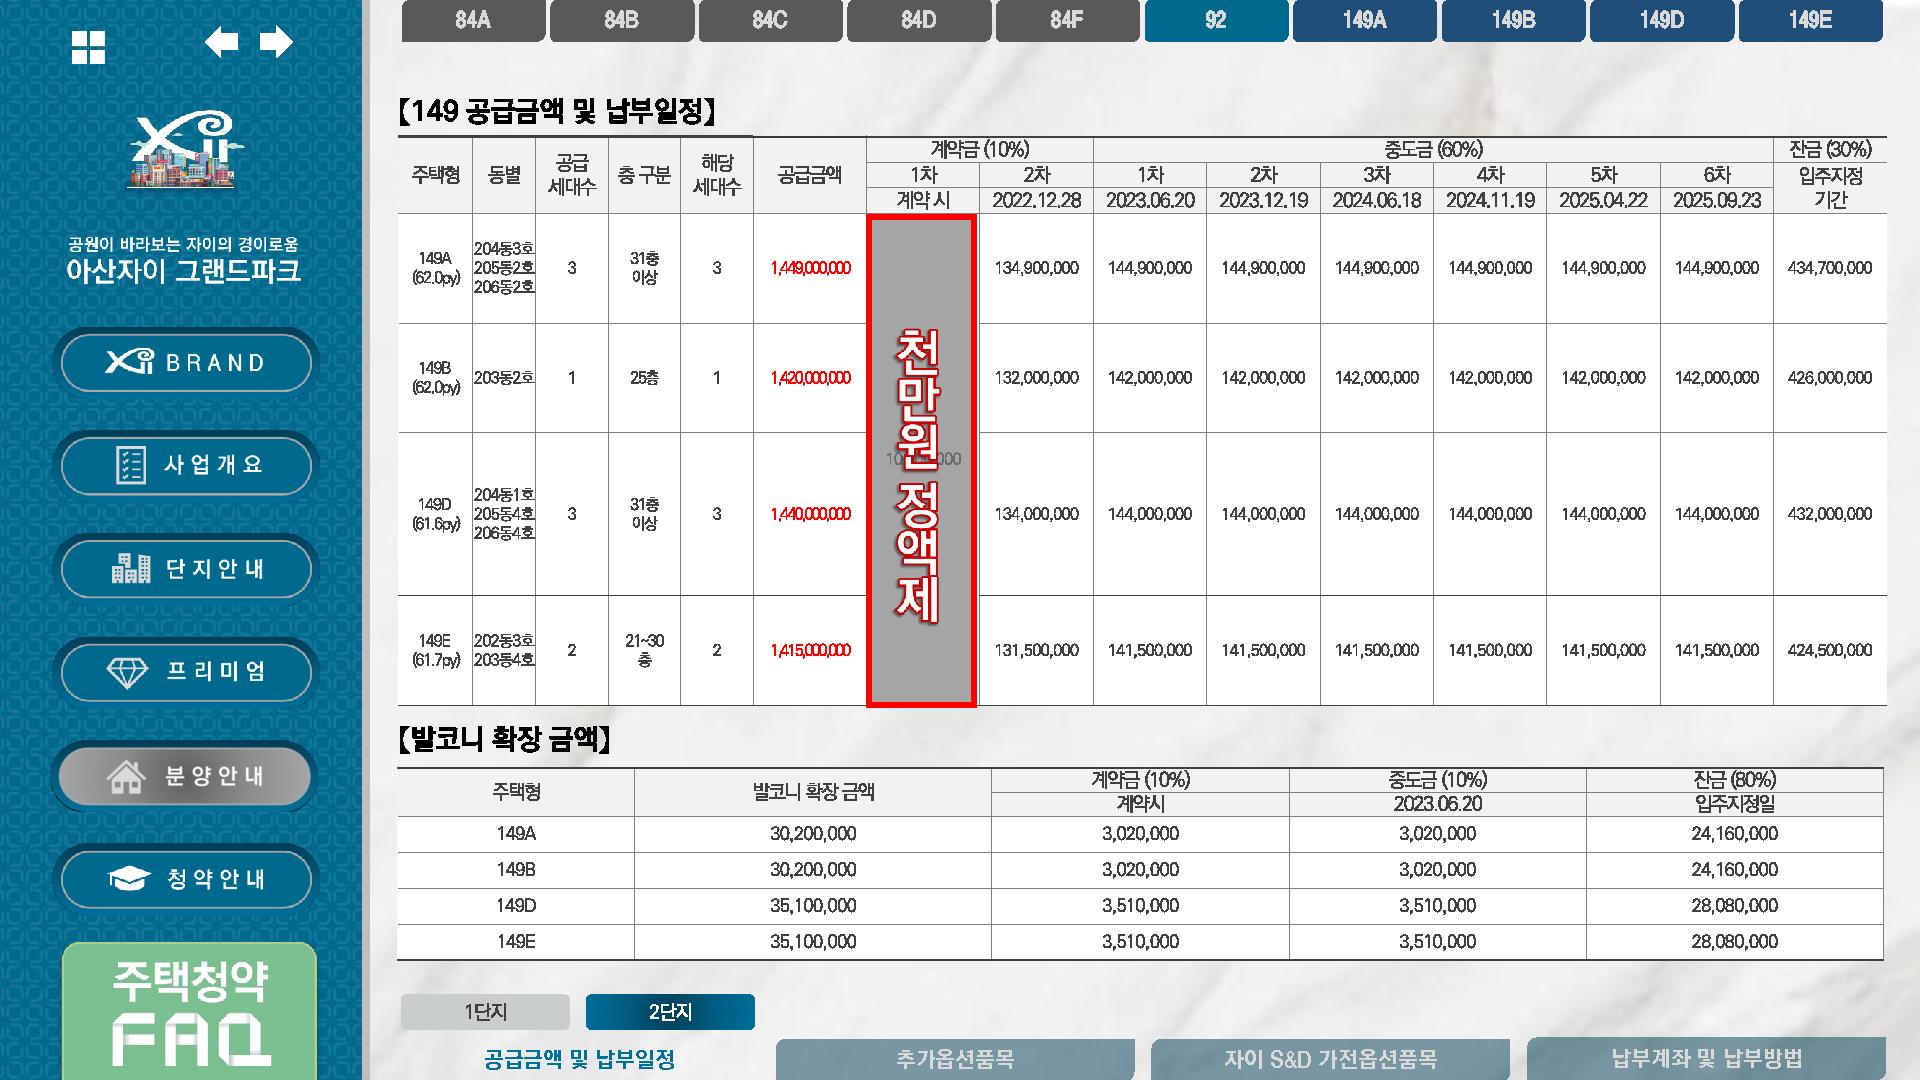1920x1080 pixels.
Task: Click the 149A (62.0py) housing type cell
Action: coord(435,268)
